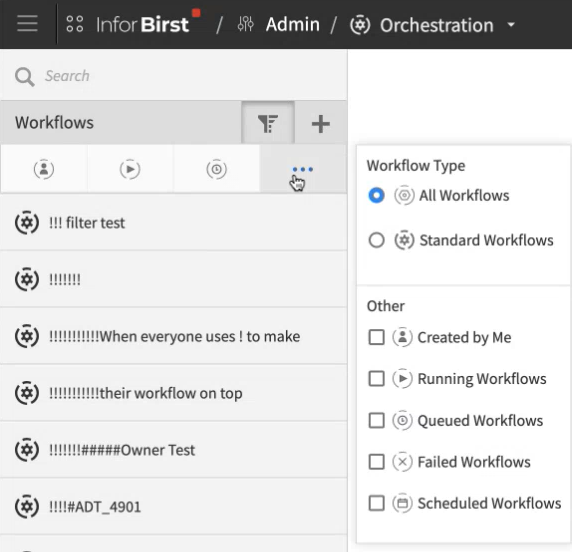
Task: Enable Scheduled Workflows checkbox
Action: click(x=376, y=503)
